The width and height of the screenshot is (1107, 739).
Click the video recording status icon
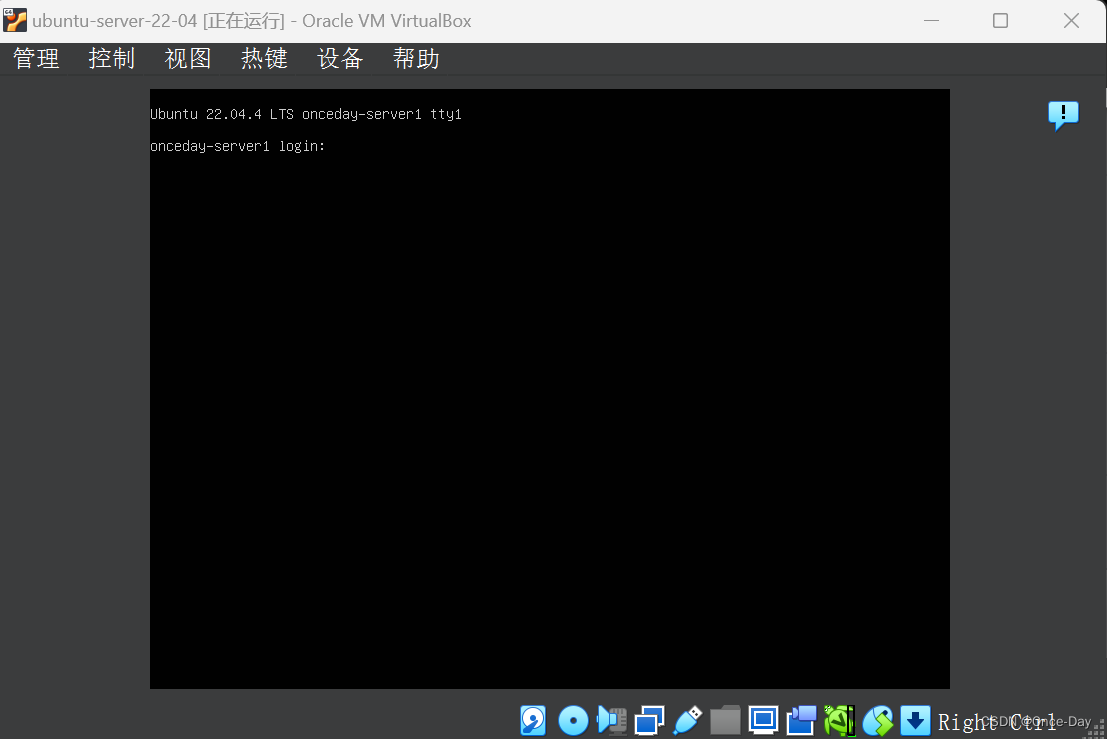point(801,721)
